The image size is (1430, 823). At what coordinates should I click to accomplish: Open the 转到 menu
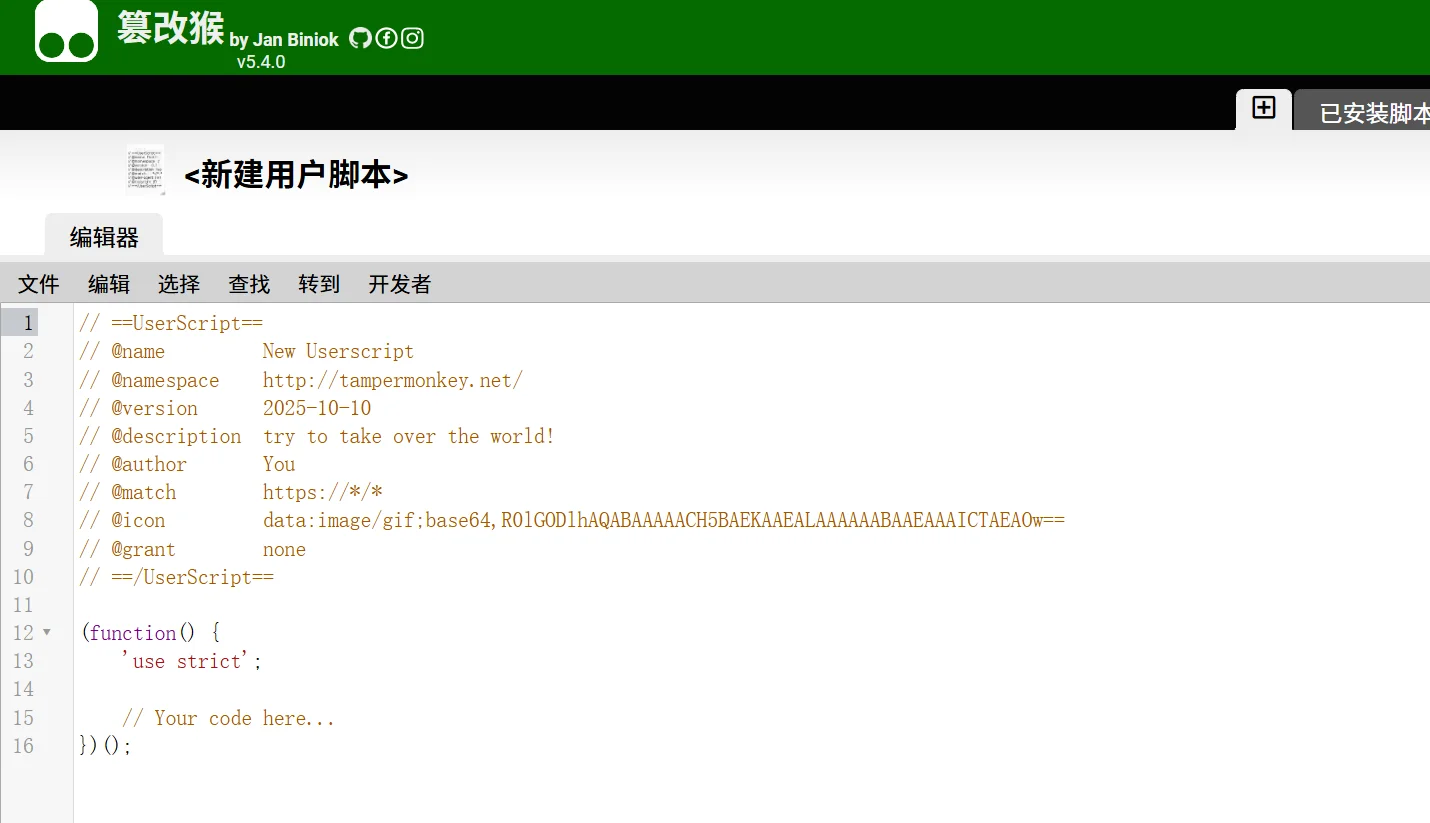(x=318, y=284)
